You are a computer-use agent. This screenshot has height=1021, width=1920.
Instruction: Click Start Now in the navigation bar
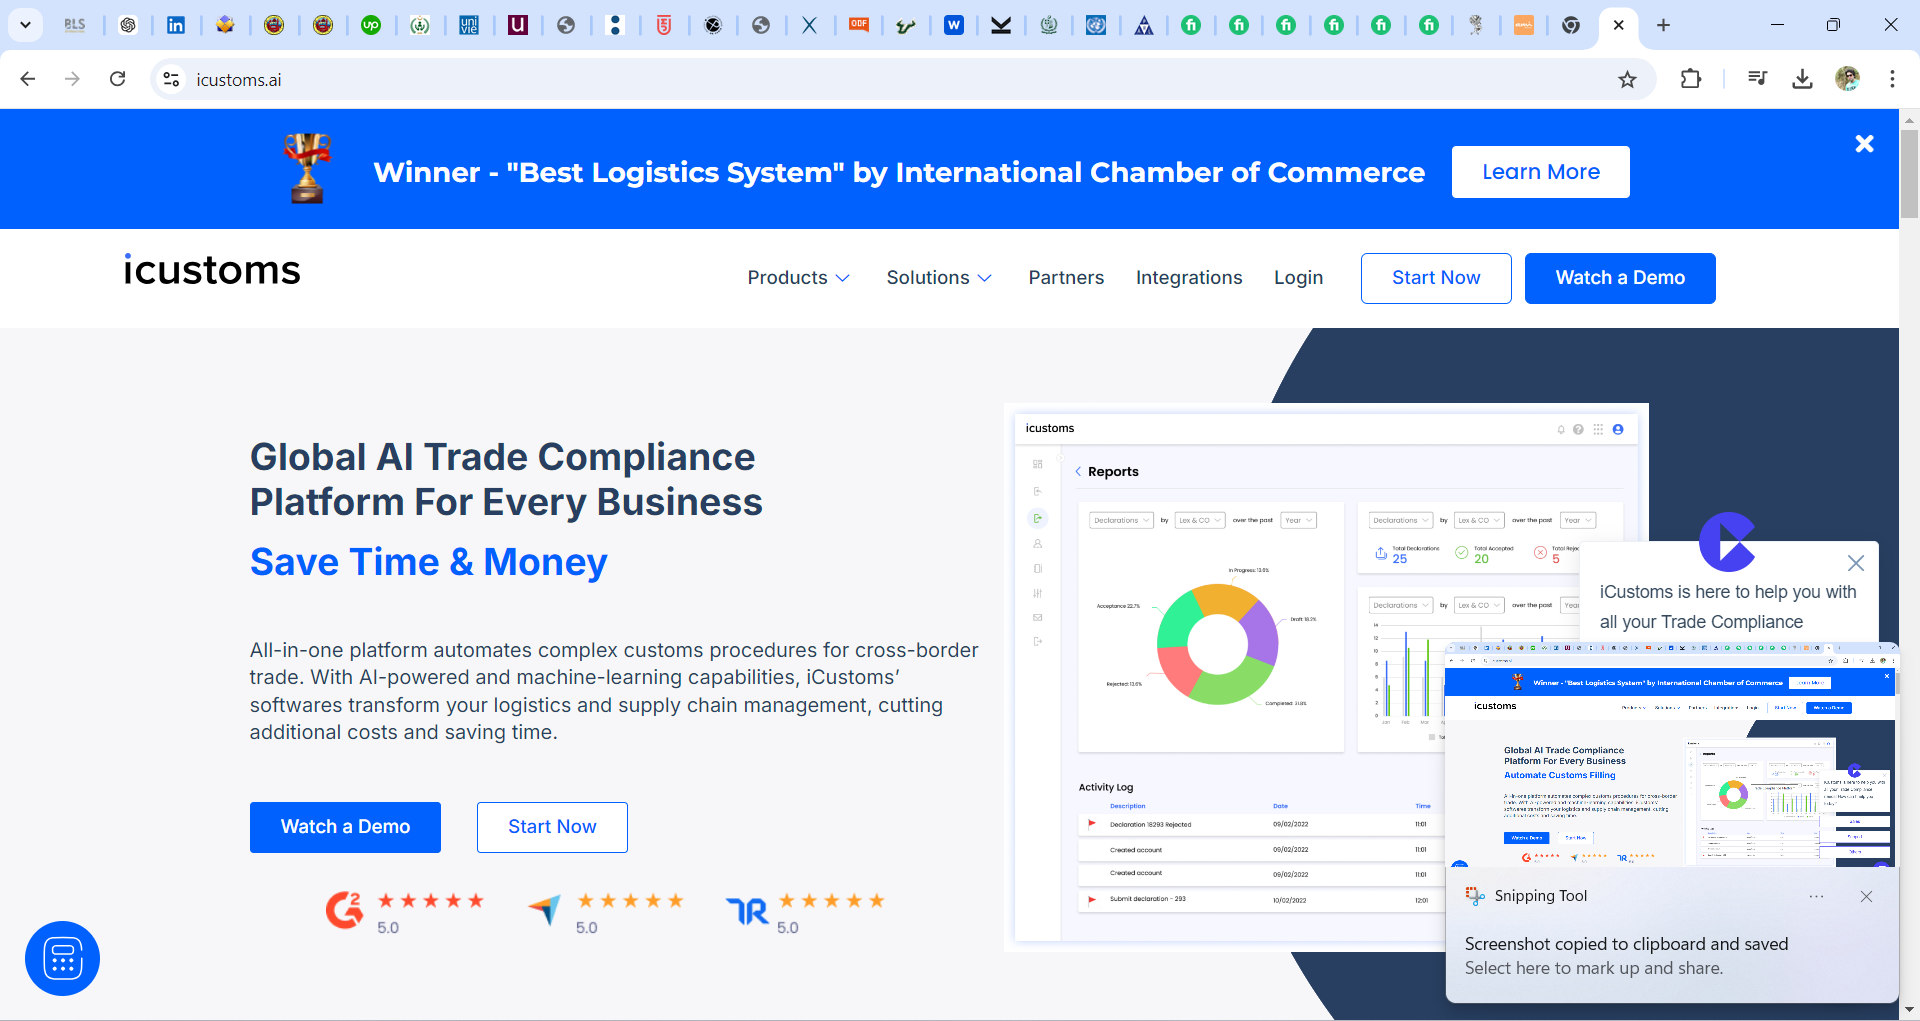[1436, 278]
